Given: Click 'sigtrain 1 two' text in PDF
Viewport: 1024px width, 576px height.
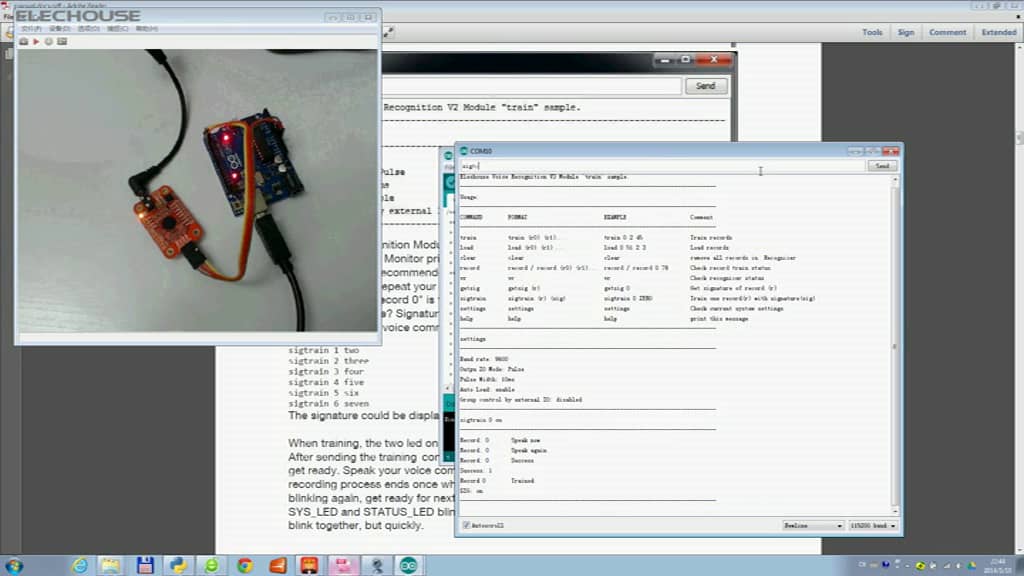Looking at the screenshot, I should click(x=324, y=351).
